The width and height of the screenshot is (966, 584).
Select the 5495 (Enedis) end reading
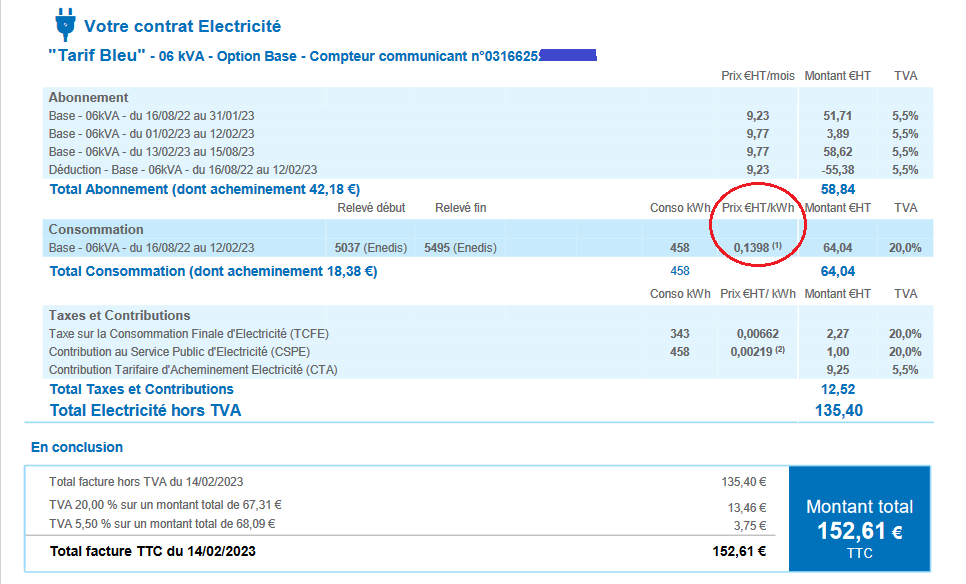click(x=460, y=248)
